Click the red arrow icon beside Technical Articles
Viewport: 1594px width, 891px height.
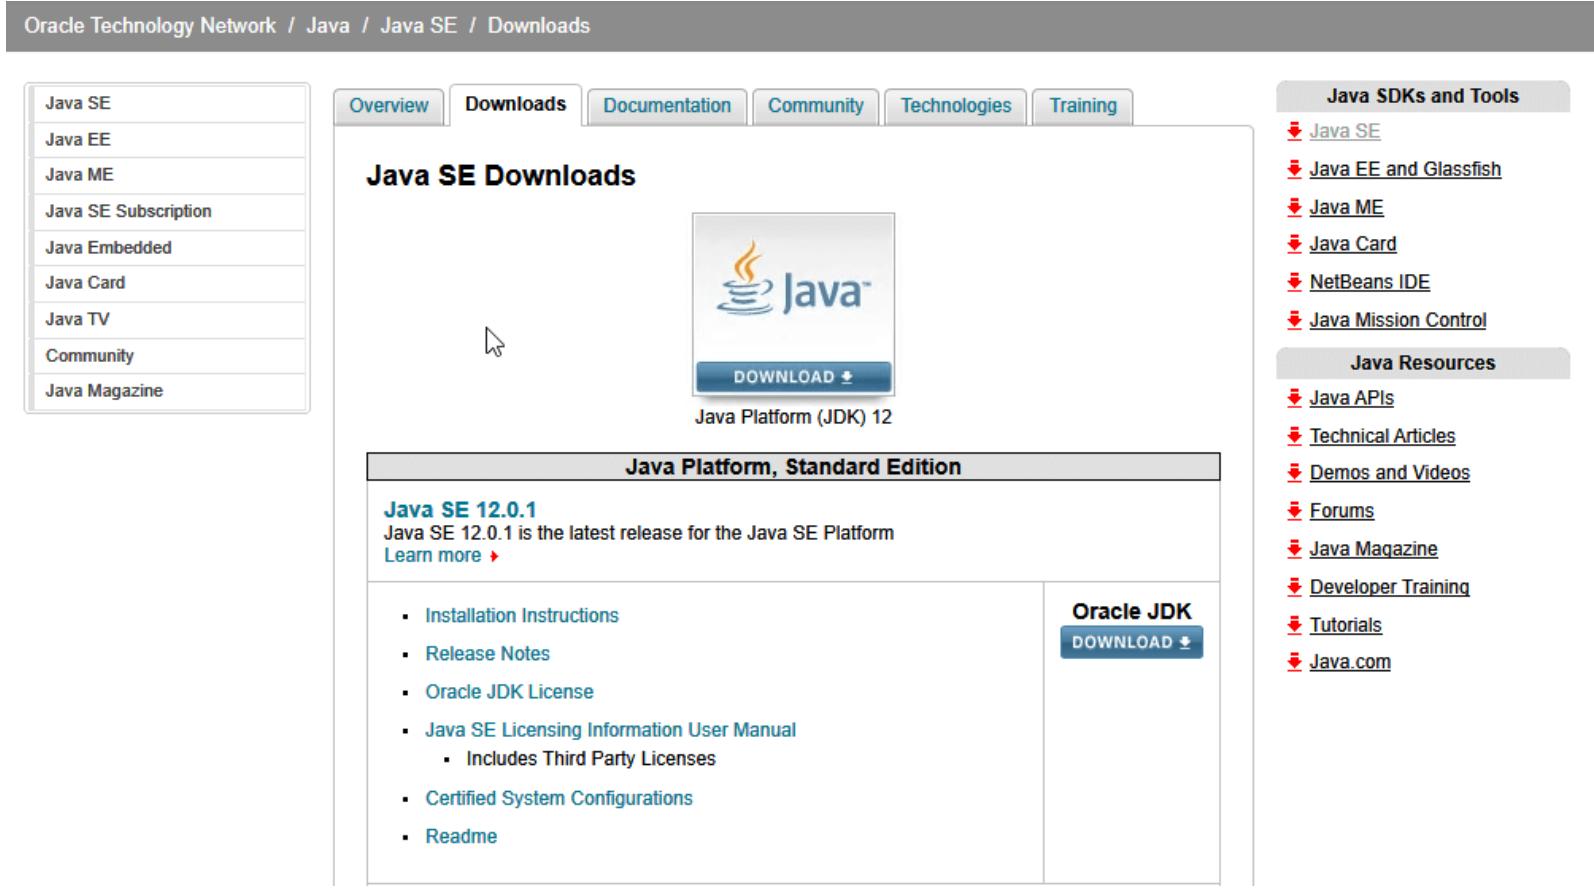(1295, 436)
